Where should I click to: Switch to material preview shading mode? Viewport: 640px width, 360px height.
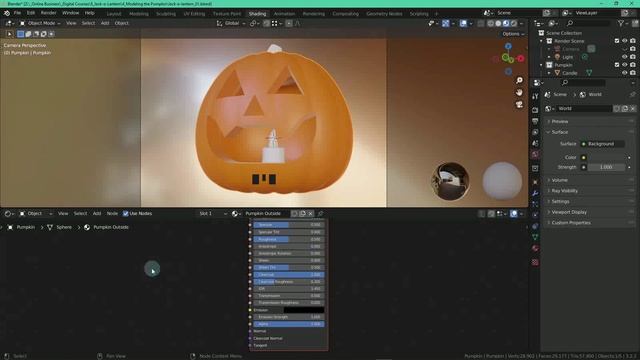coord(506,24)
